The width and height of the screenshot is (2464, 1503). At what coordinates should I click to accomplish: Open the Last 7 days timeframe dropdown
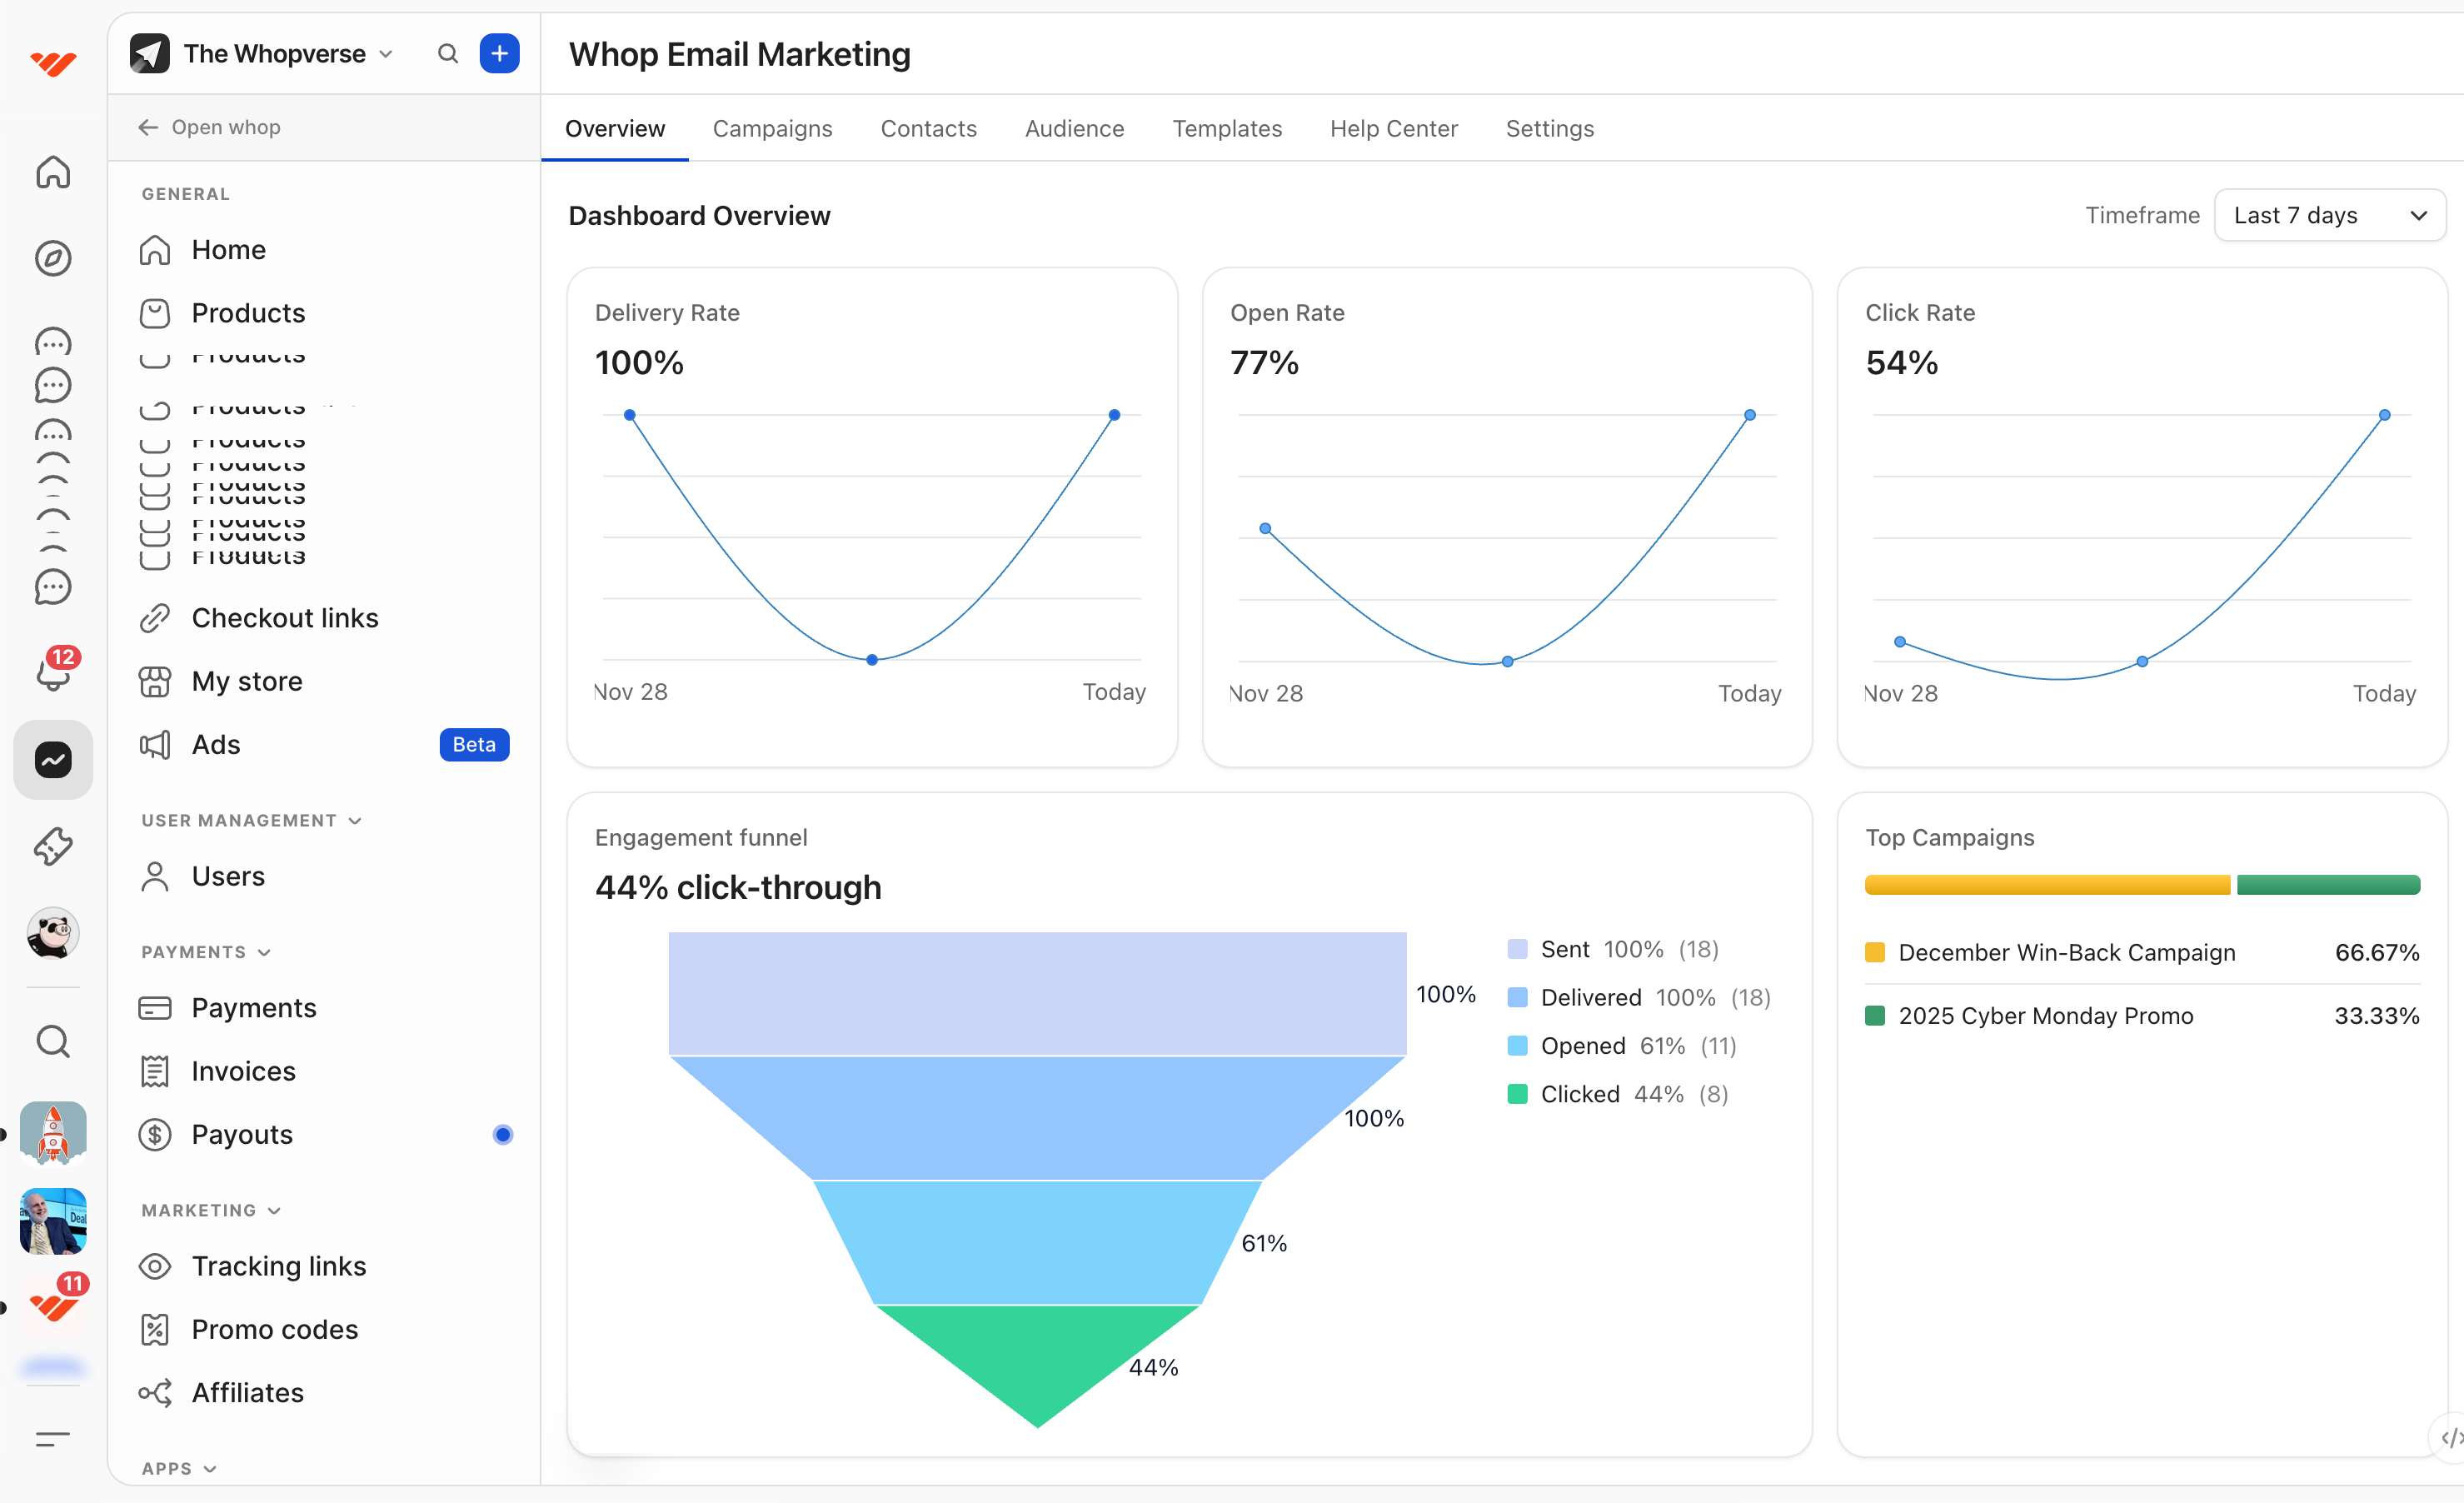[x=2328, y=215]
